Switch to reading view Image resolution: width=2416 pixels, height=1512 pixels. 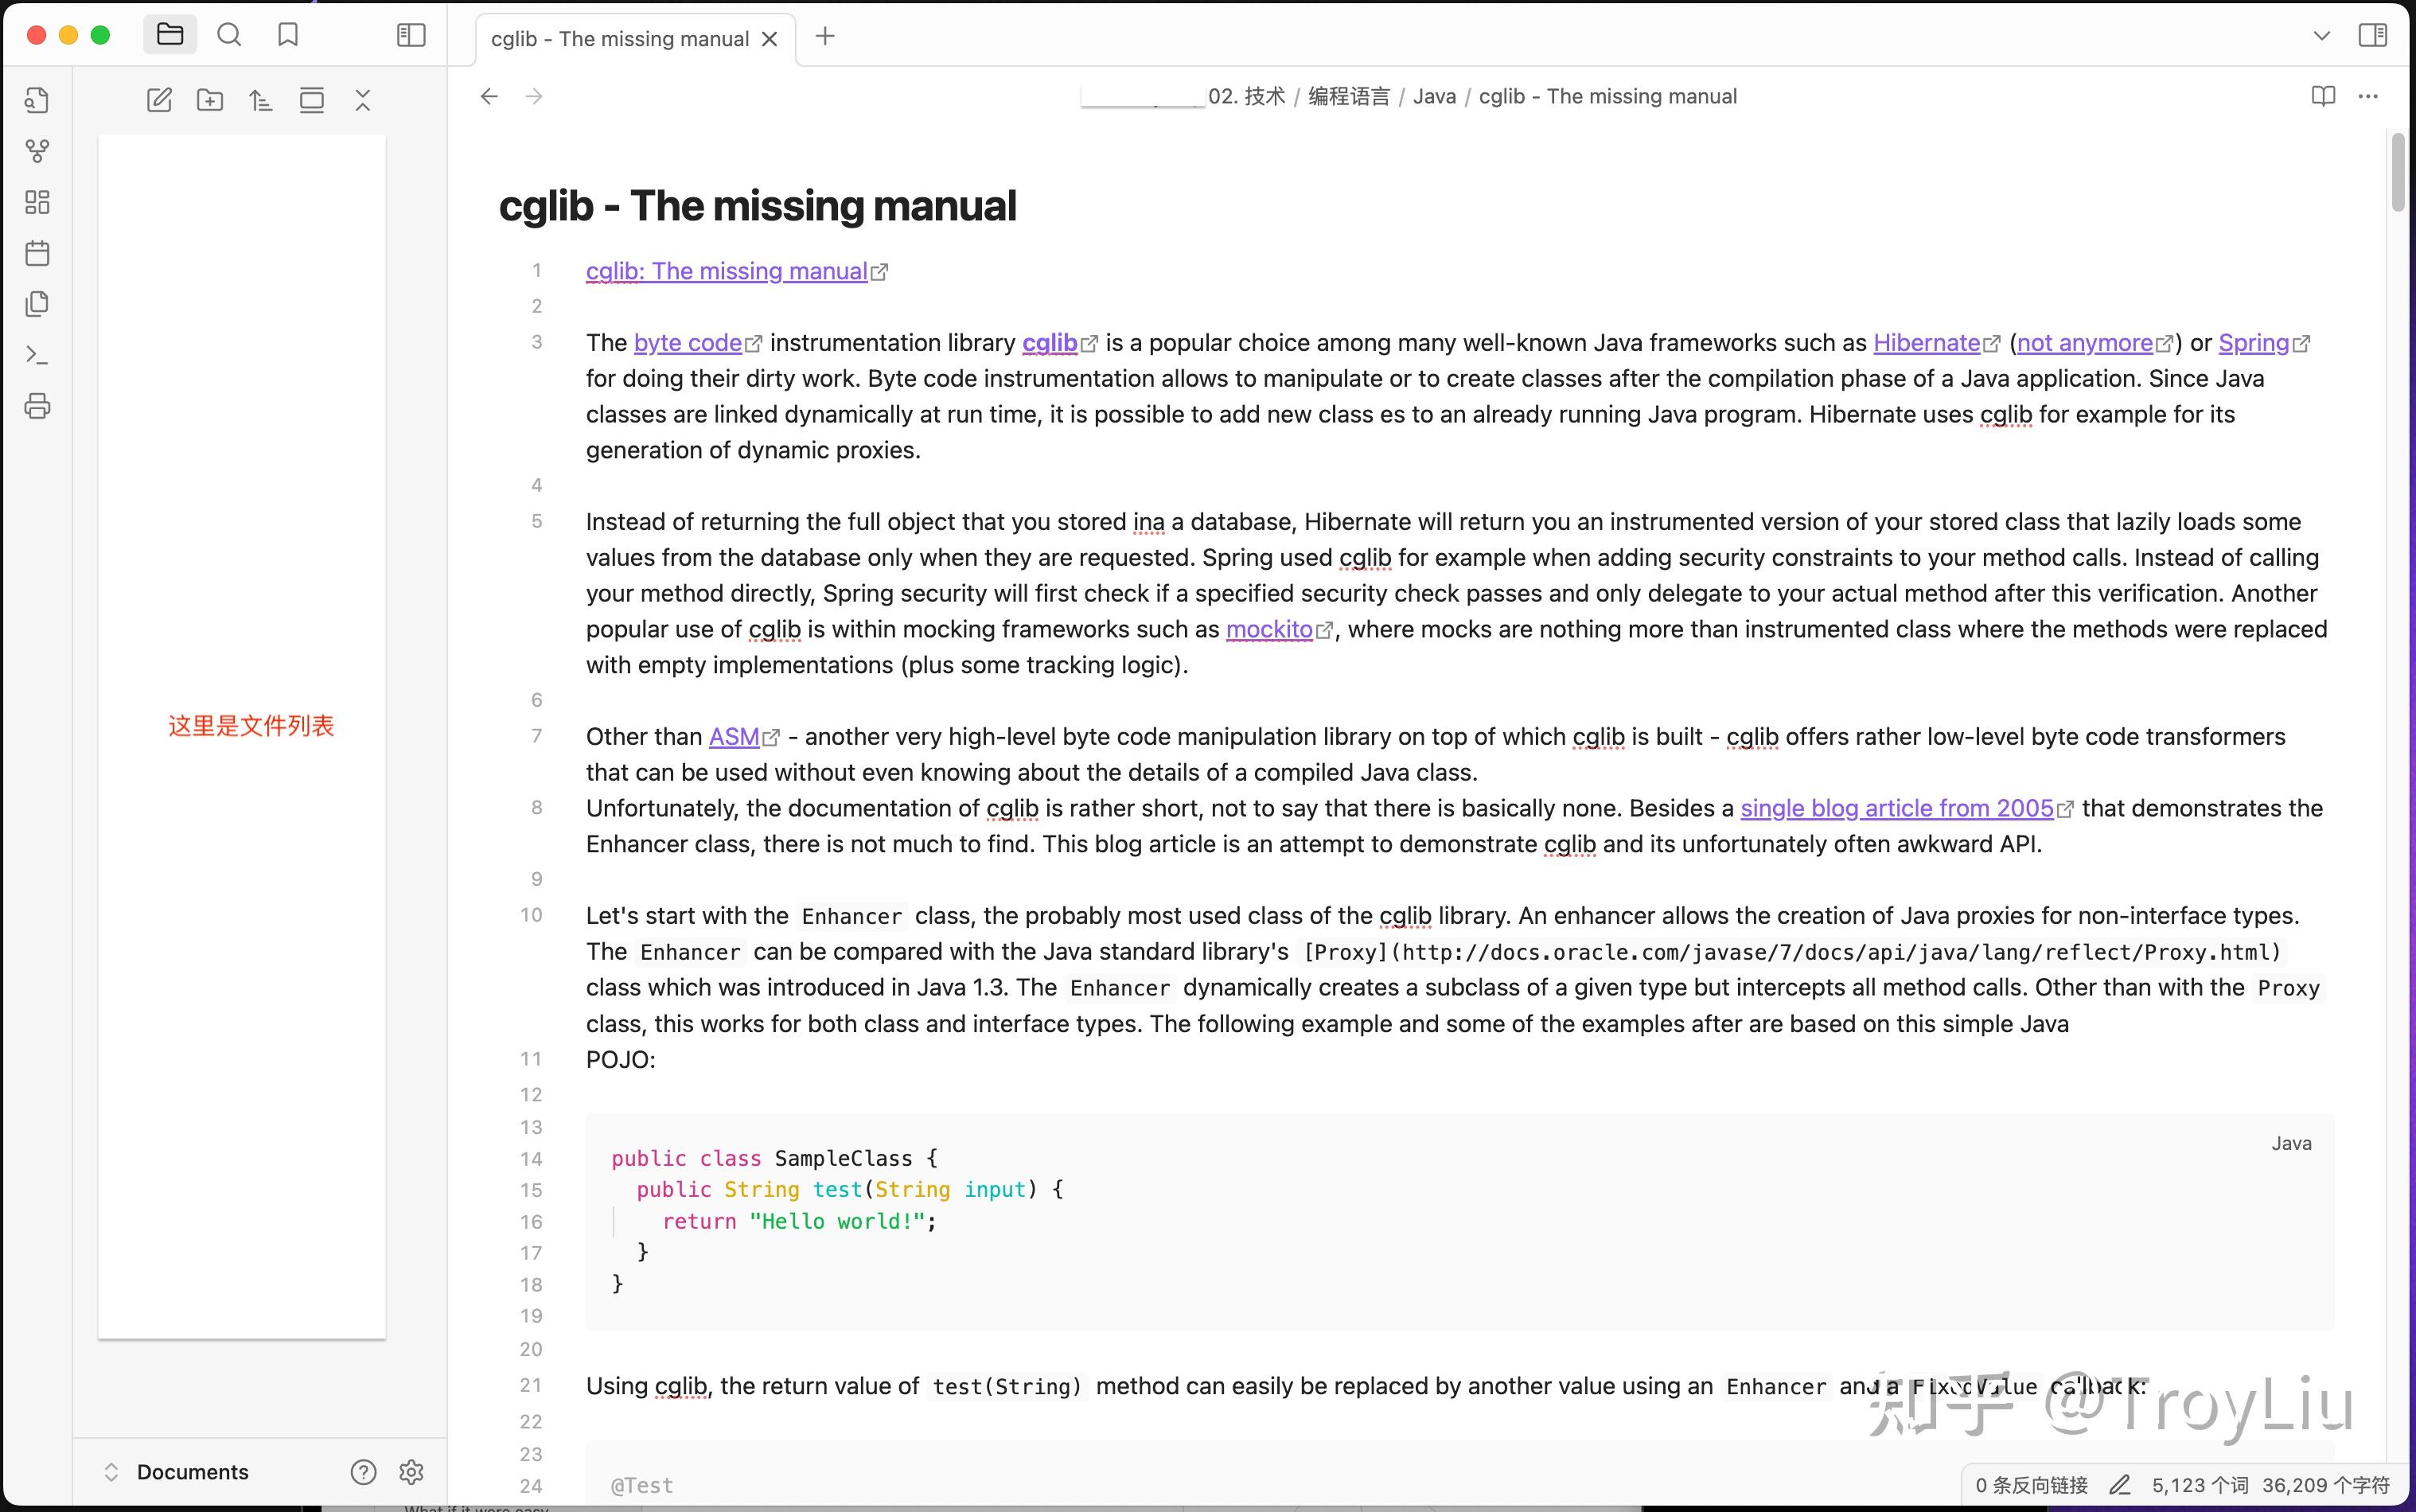[2323, 96]
